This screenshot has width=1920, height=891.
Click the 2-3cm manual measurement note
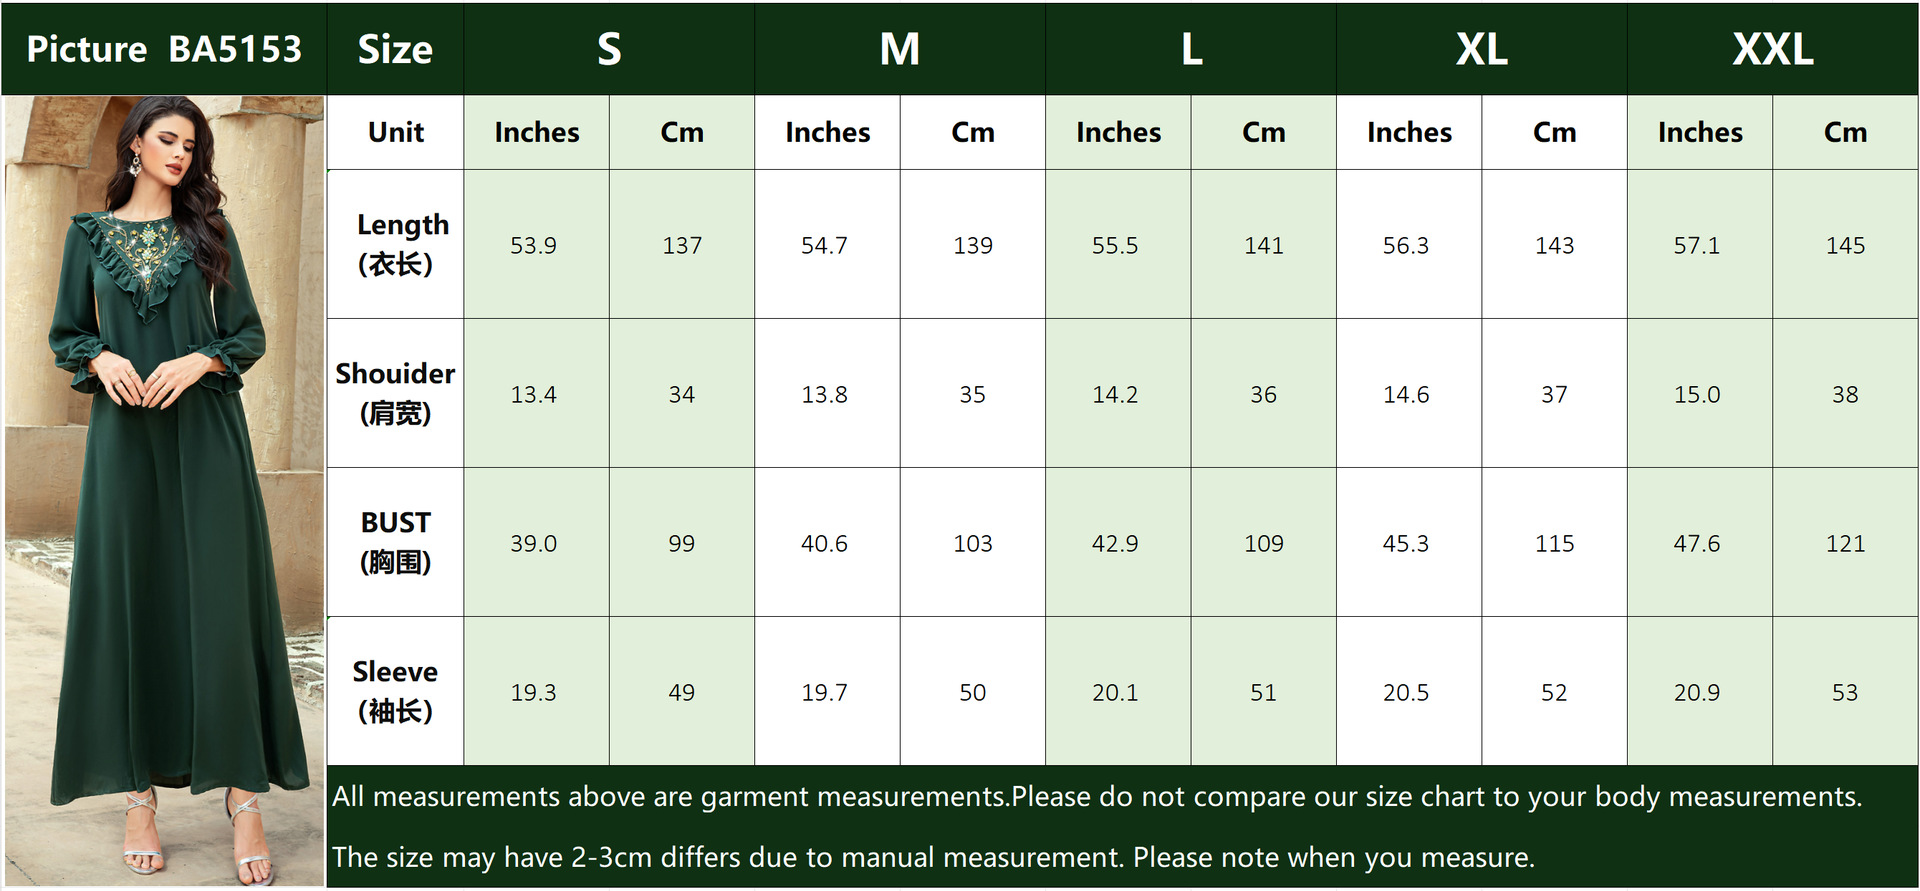pyautogui.click(x=933, y=857)
